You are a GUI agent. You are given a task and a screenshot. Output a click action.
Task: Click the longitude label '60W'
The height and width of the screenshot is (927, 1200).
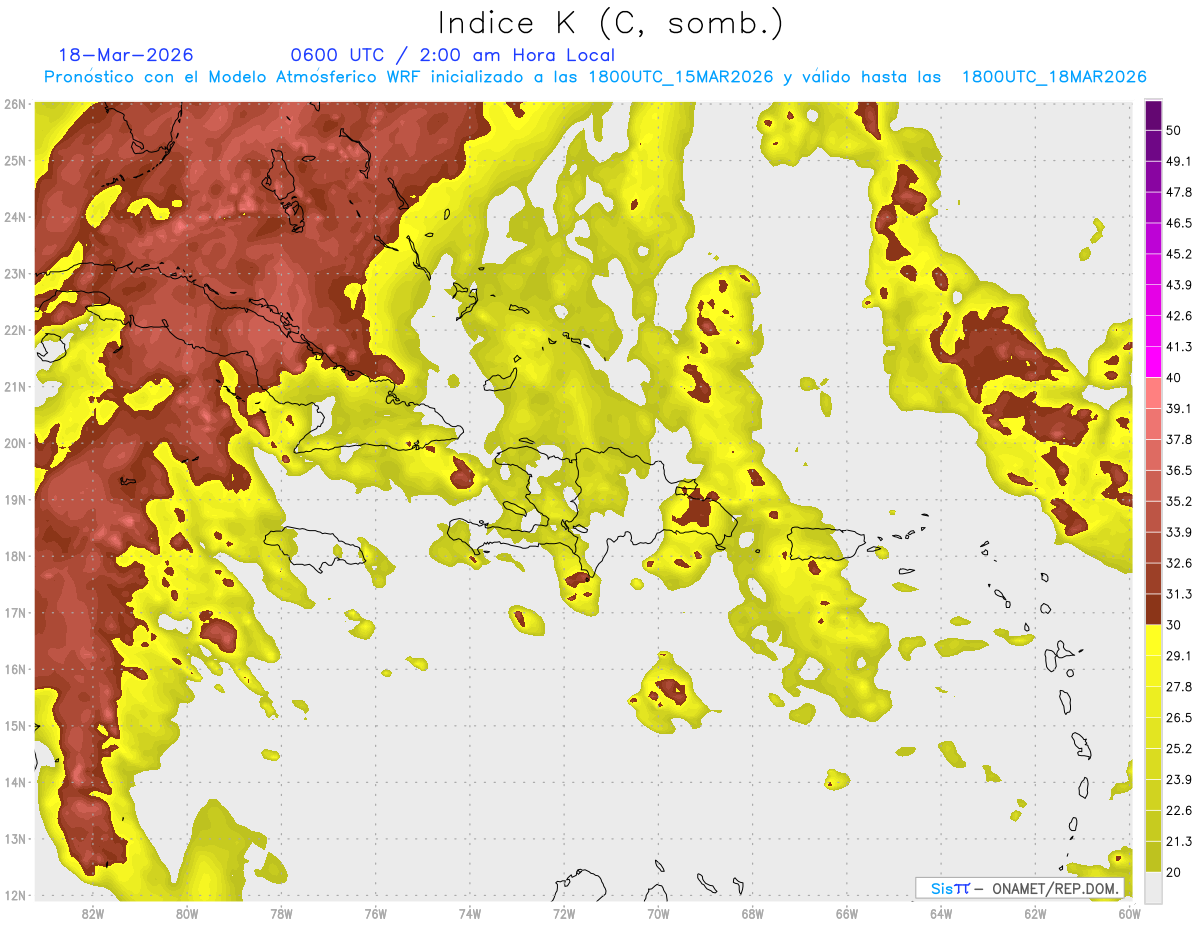click(1129, 913)
